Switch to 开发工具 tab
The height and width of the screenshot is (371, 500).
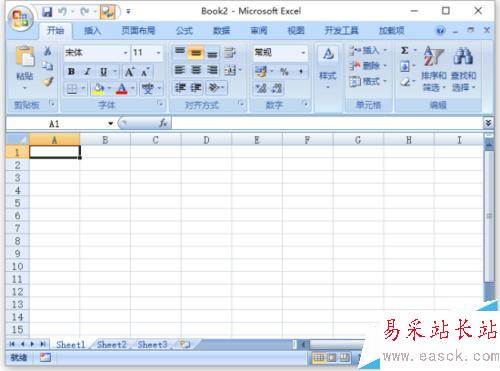point(341,31)
